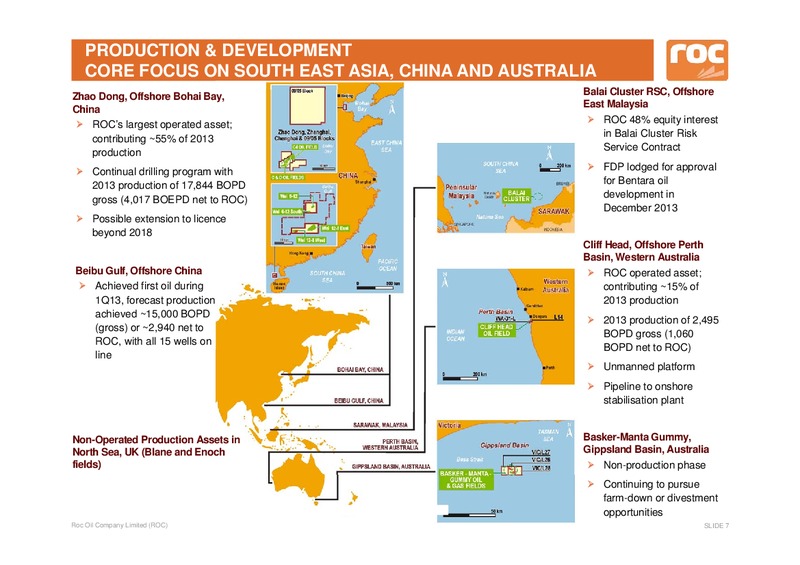Click the north arrow on the China map

pos(392,107)
